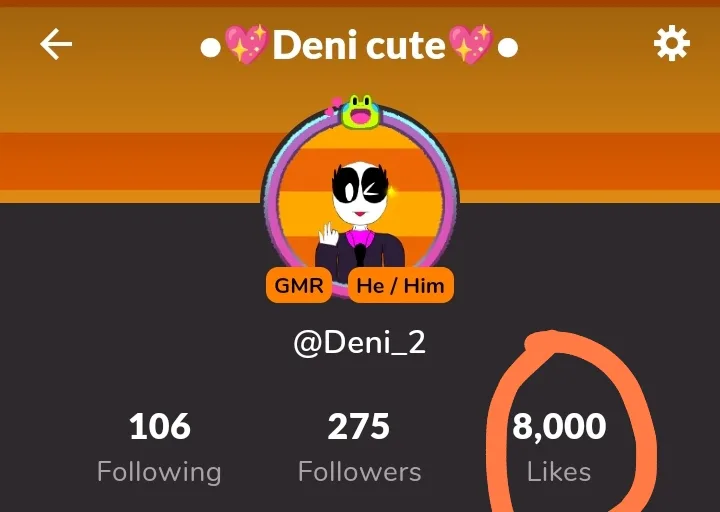Tap the small pink hearts near frog
The image size is (720, 512).
333,107
